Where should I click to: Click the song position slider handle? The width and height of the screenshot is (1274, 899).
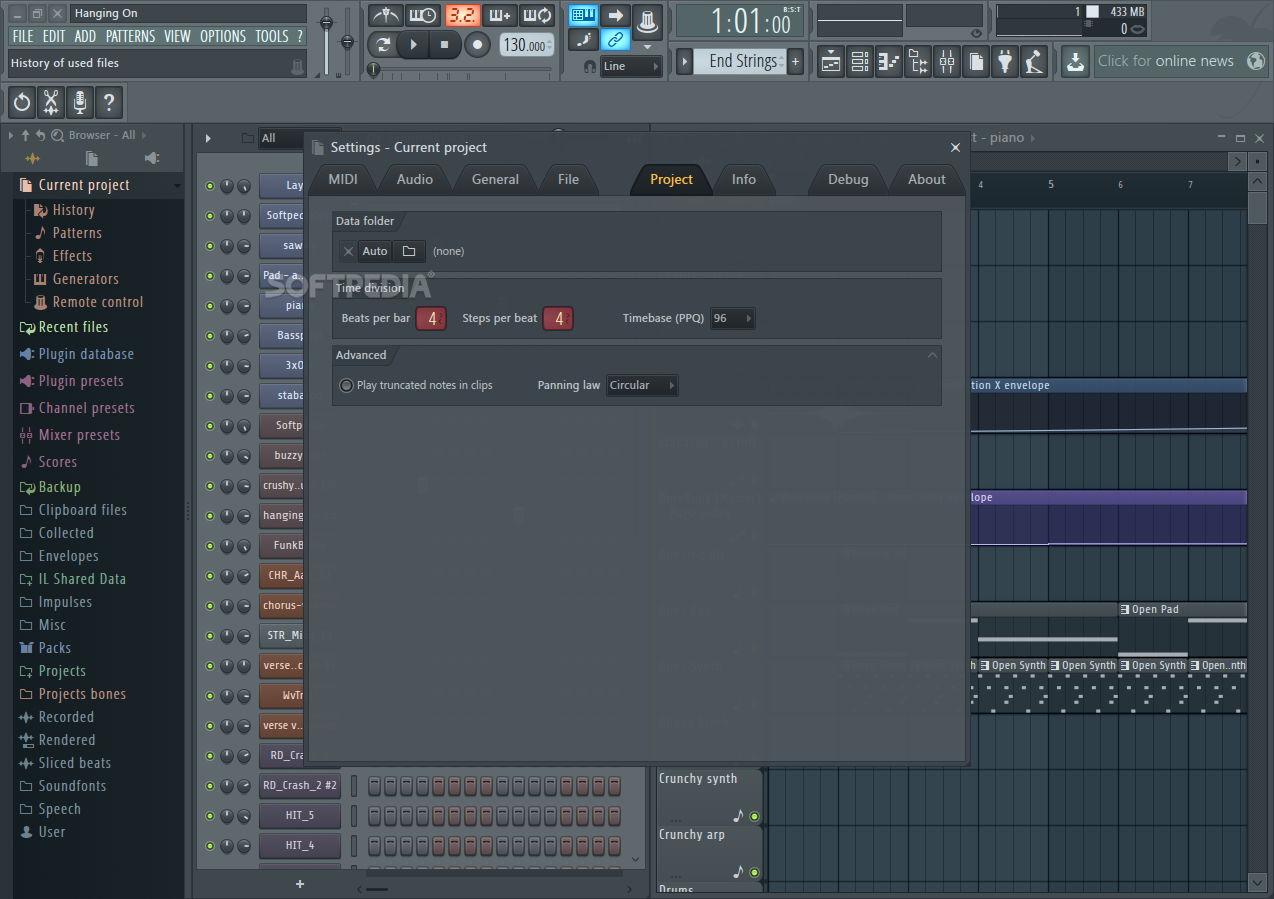pyautogui.click(x=373, y=69)
